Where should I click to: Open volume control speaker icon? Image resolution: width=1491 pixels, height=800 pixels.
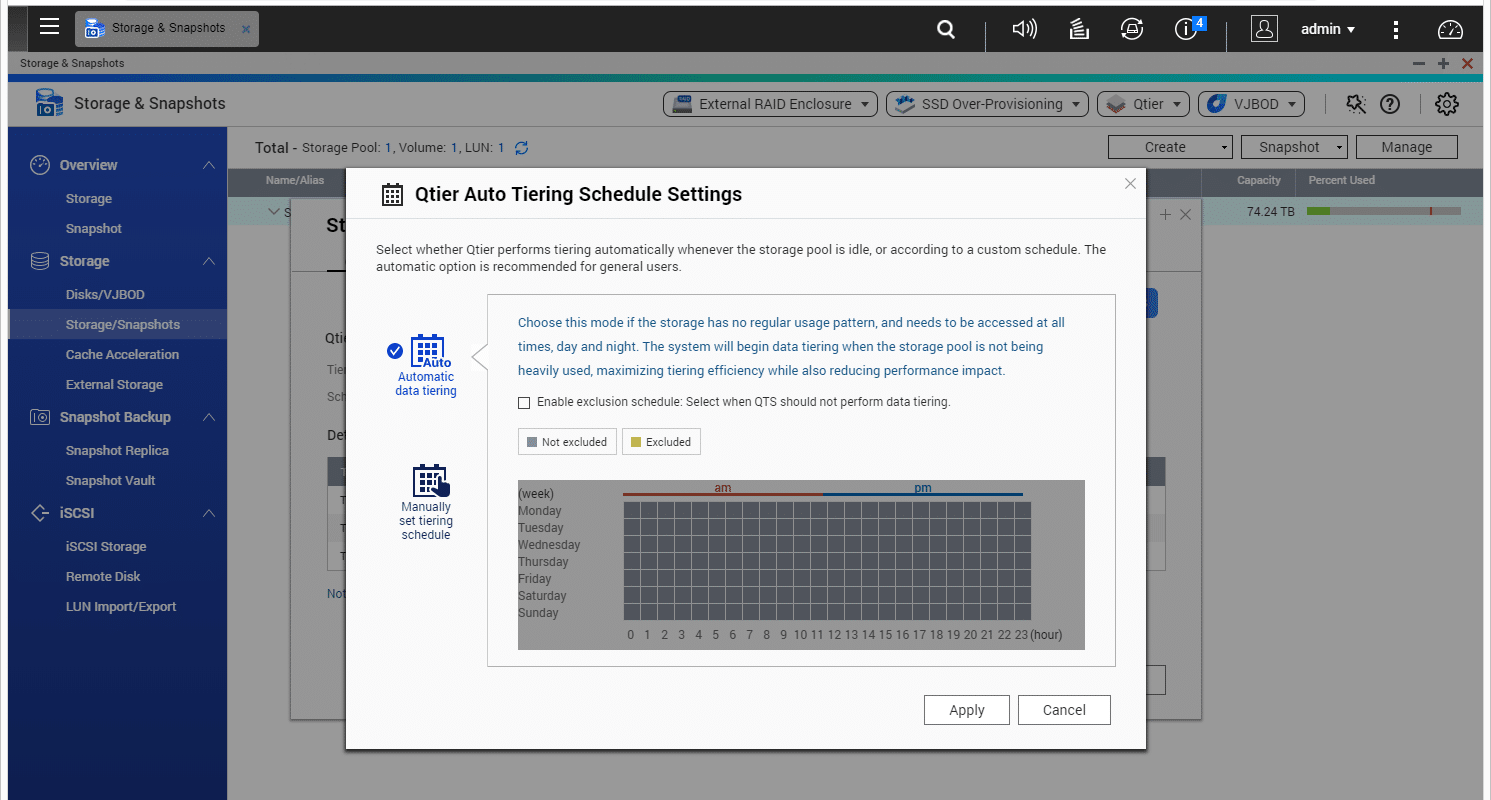[x=1024, y=30]
